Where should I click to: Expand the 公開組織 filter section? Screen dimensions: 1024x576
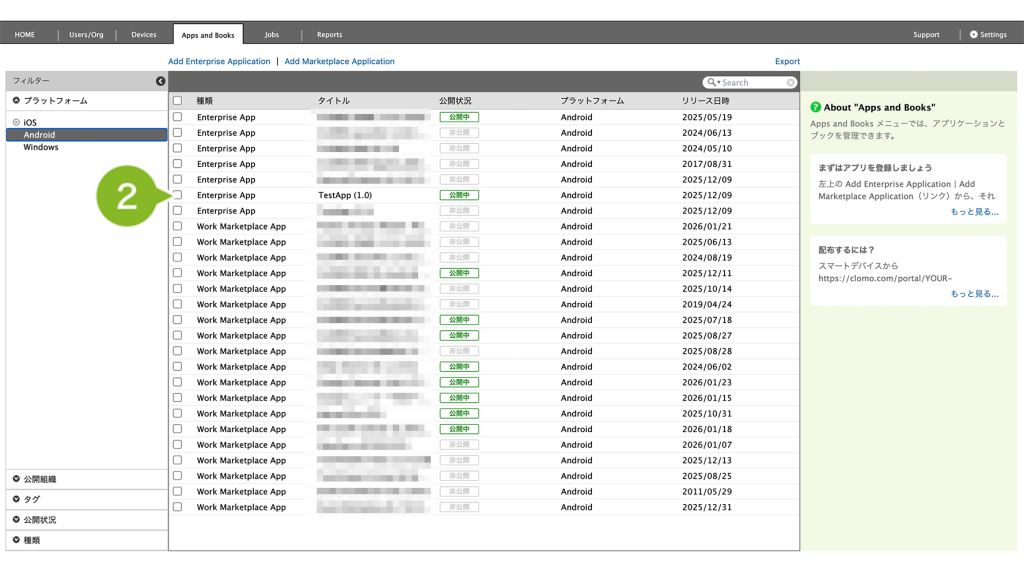(16, 479)
